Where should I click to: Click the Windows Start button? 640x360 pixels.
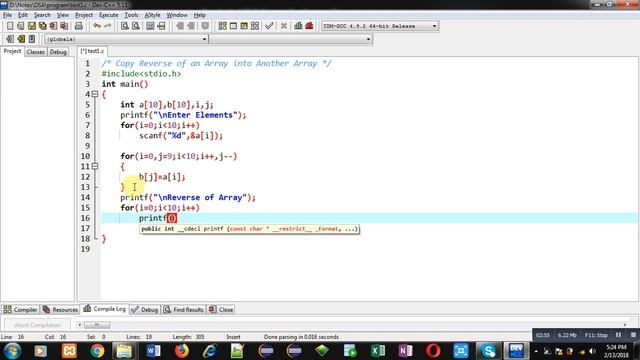tap(13, 351)
